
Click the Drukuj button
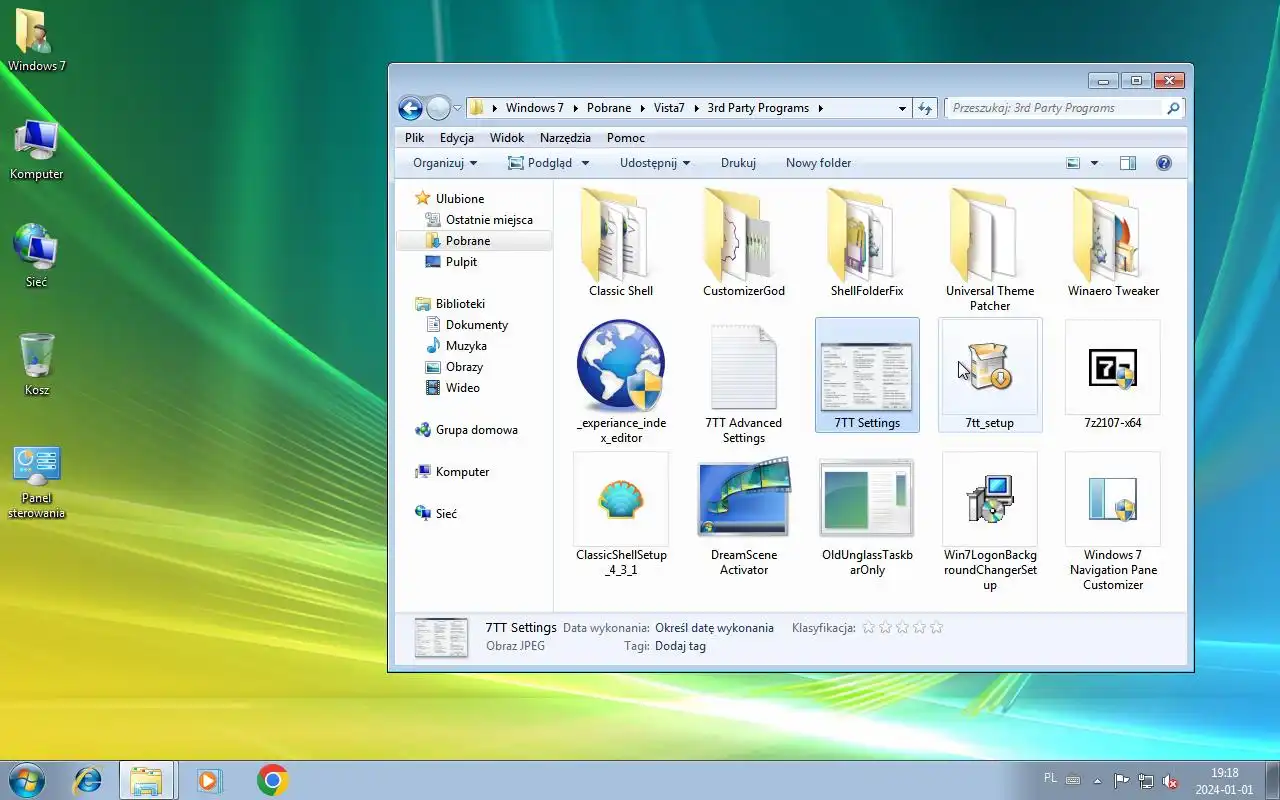pos(738,163)
